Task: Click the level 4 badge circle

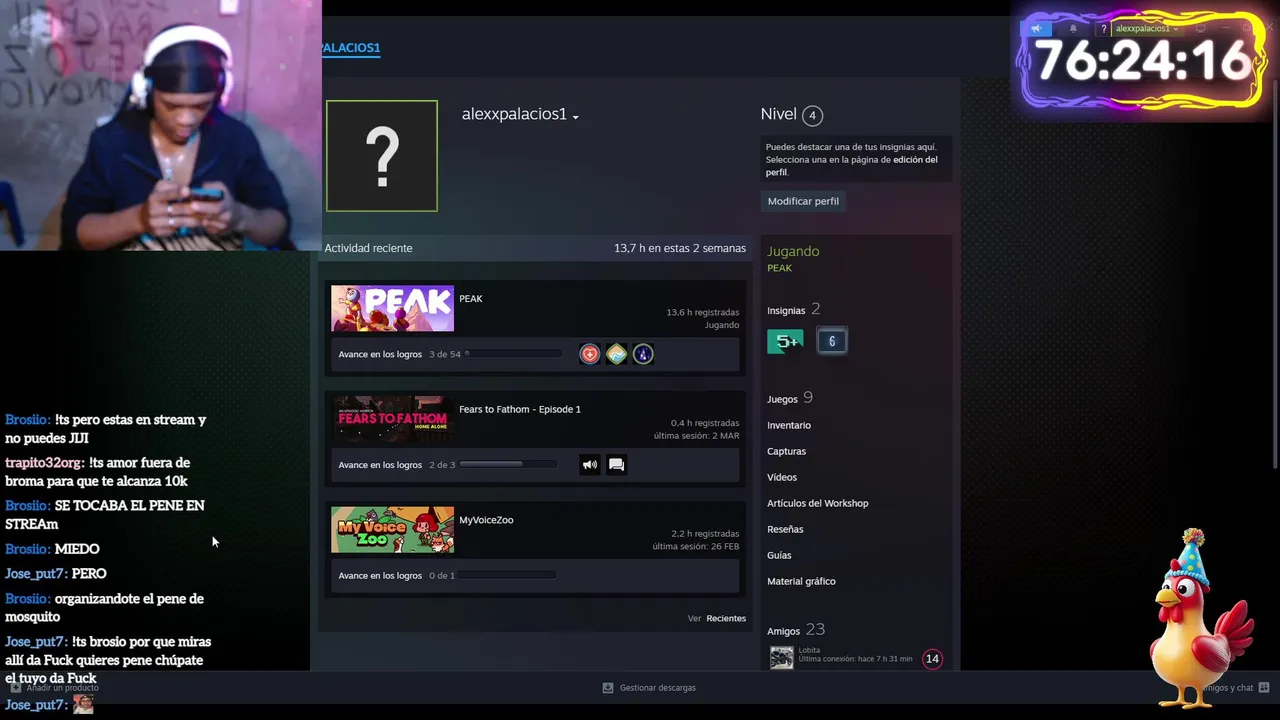Action: coord(812,115)
